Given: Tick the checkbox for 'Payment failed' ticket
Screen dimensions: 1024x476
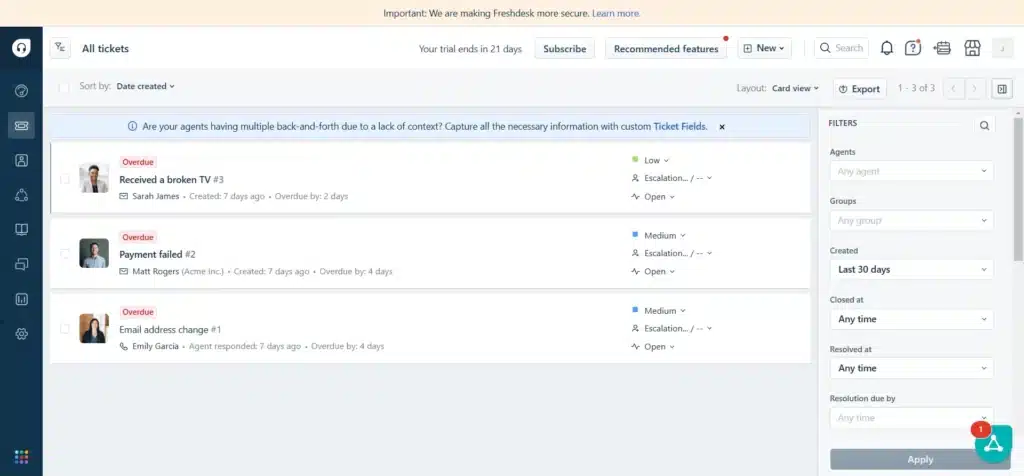Looking at the screenshot, I should click(x=65, y=254).
